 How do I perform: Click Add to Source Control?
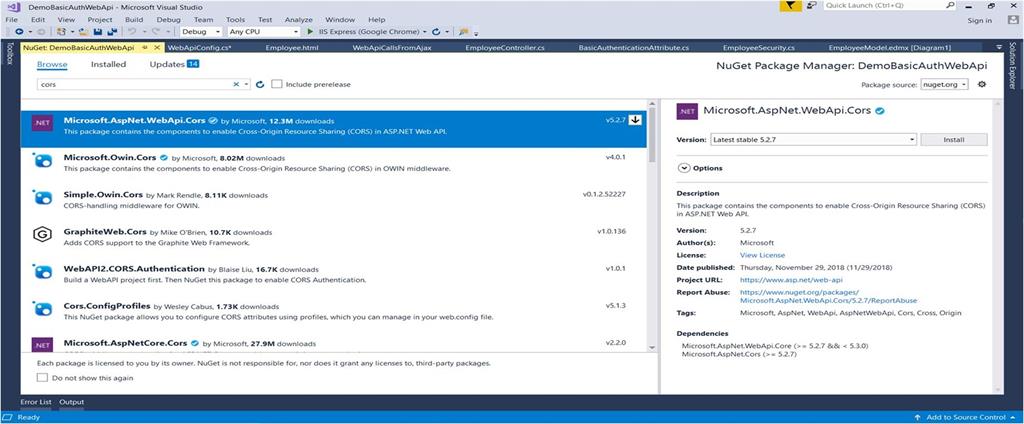[965, 417]
